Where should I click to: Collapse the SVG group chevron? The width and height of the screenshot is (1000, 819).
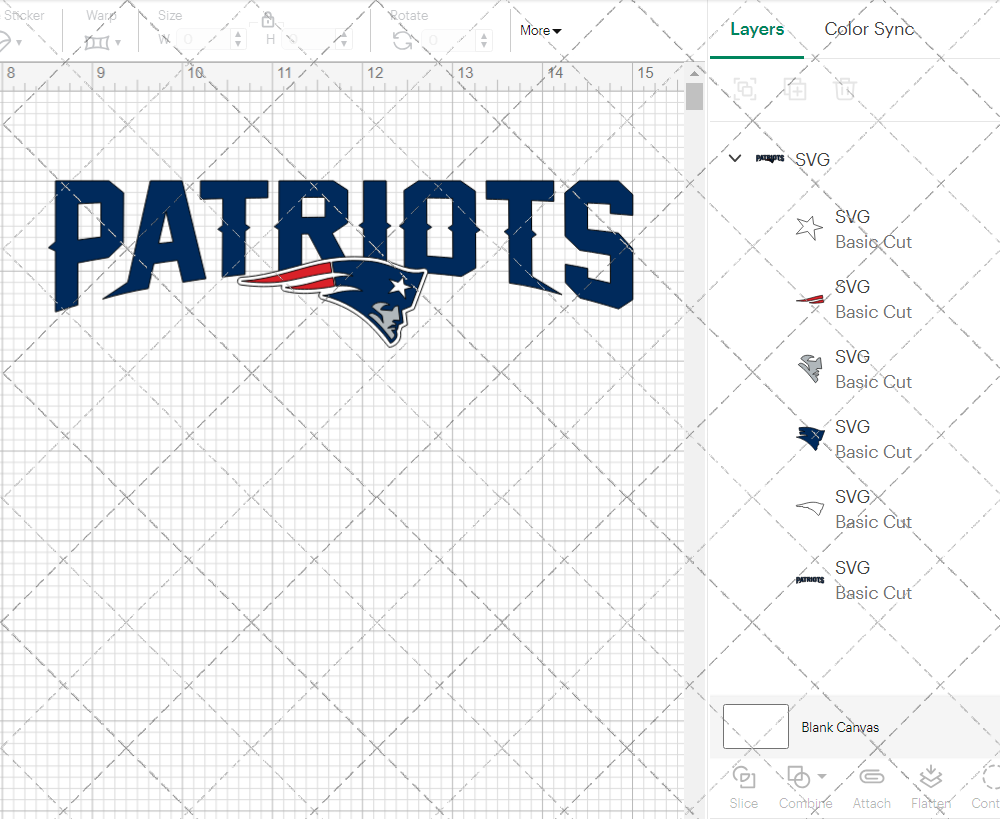735,159
